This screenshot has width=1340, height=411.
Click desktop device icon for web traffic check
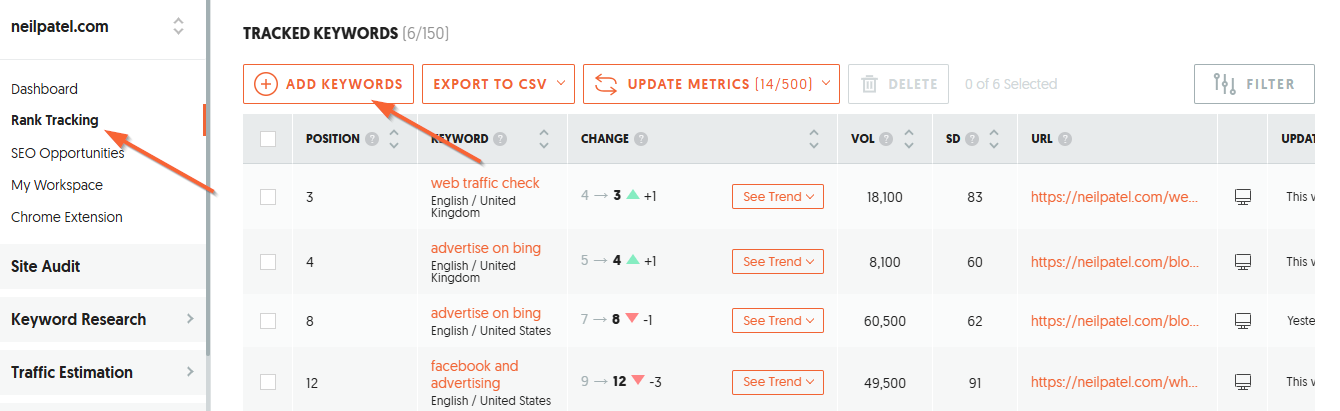pos(1243,197)
